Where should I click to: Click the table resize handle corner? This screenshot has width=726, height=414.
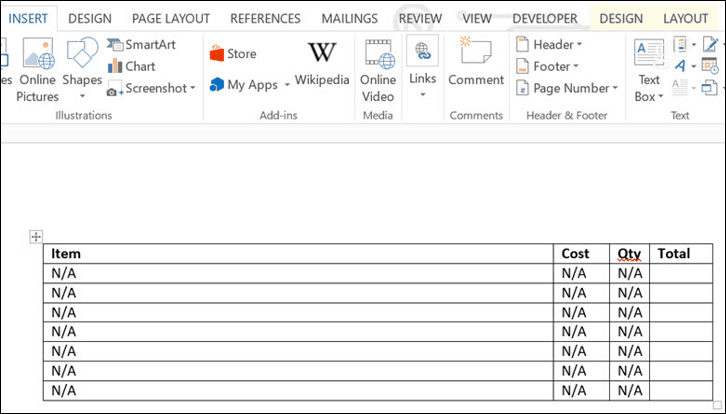point(717,405)
